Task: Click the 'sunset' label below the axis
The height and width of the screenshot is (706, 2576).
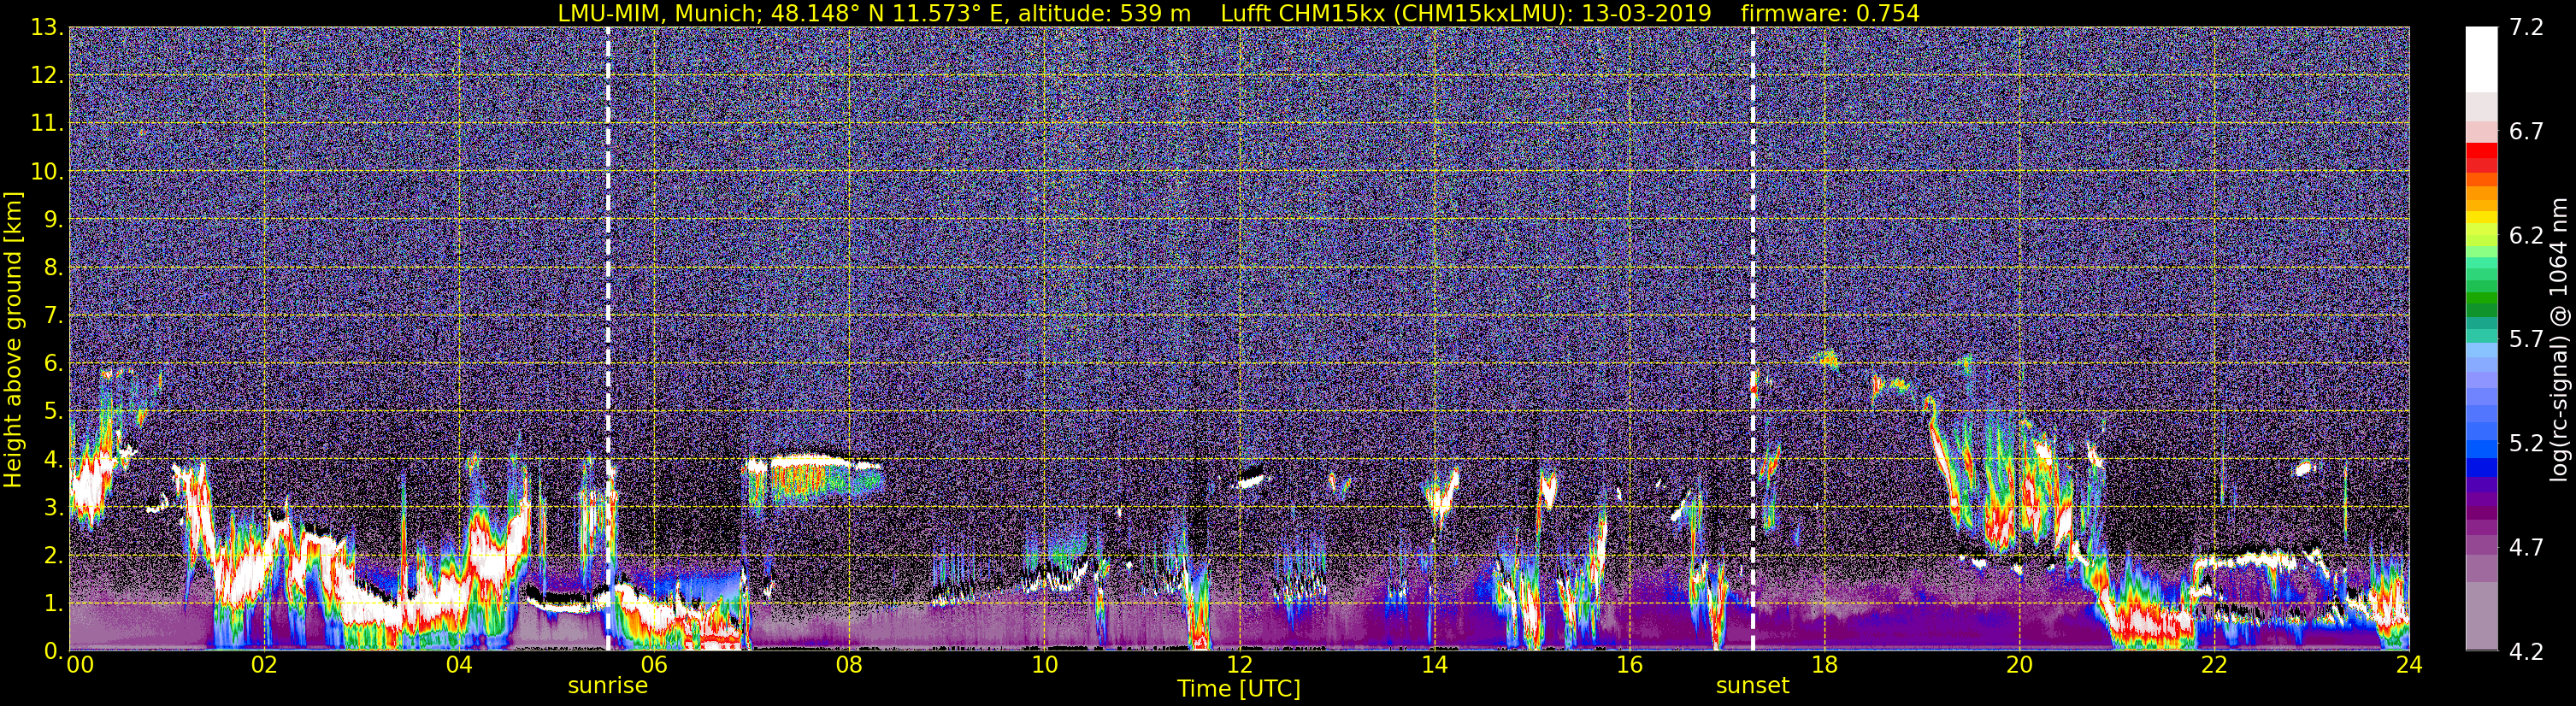Action: tap(1753, 686)
